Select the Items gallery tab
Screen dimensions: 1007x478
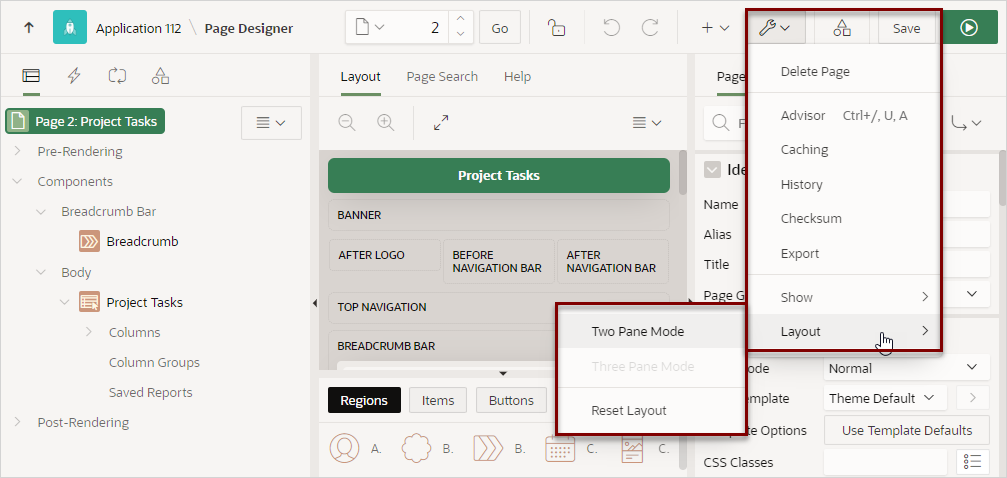click(x=438, y=400)
